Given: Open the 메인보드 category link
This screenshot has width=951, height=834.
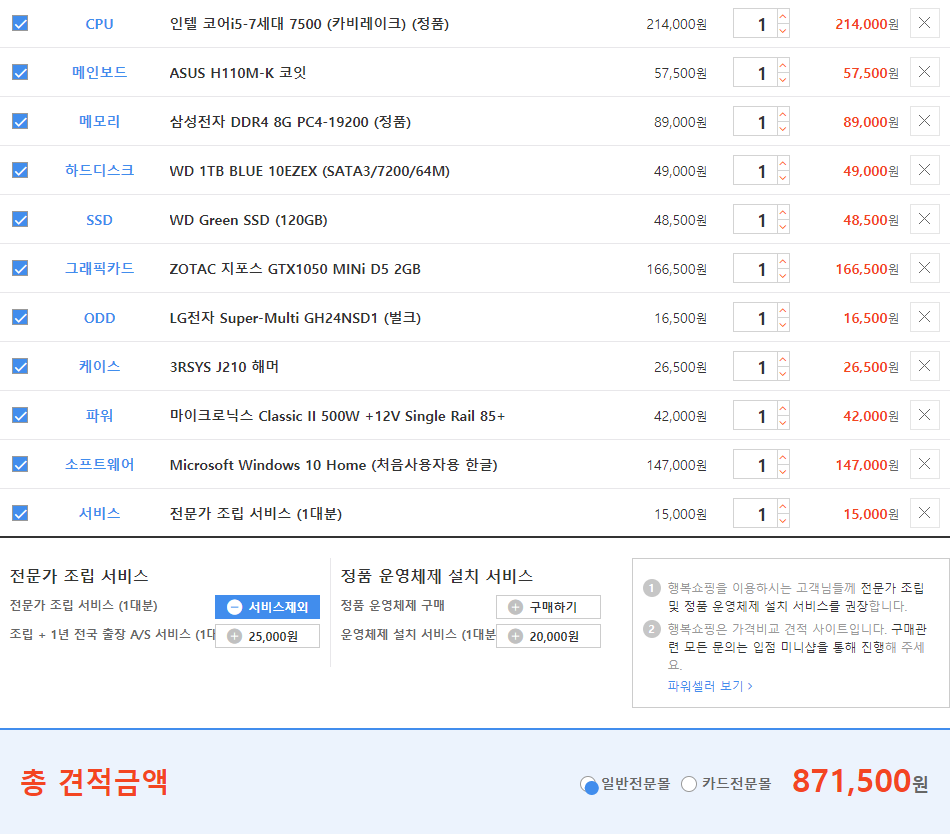Looking at the screenshot, I should click(99, 73).
